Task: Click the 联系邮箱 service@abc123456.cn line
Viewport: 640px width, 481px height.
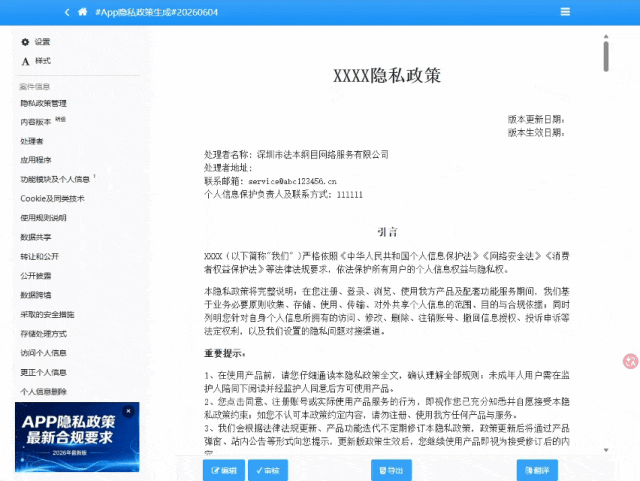Action: click(270, 181)
